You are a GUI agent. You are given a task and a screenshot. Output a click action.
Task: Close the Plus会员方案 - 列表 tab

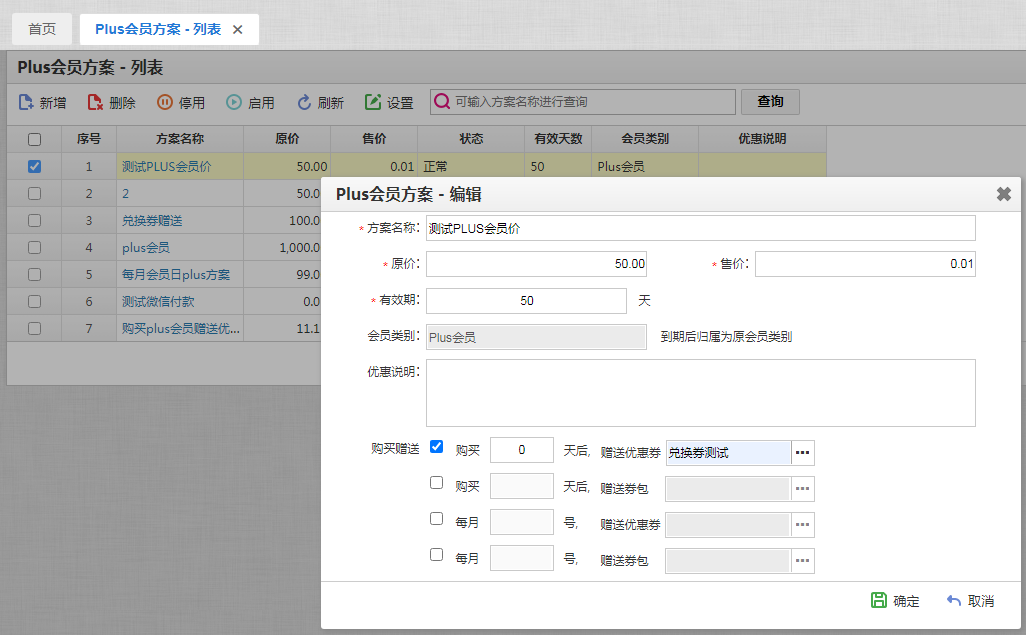click(238, 29)
